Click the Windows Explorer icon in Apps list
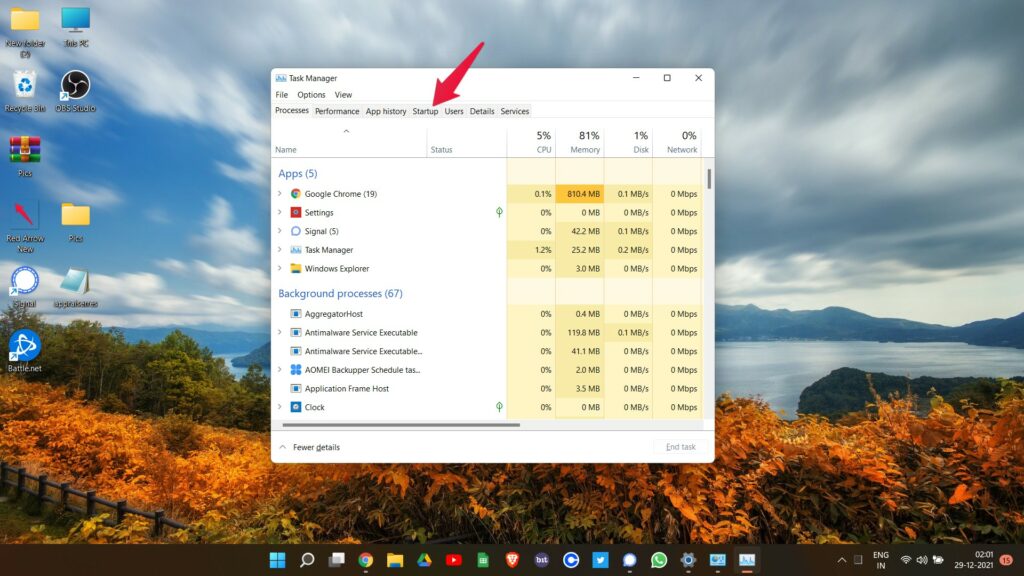The image size is (1024, 576). pyautogui.click(x=296, y=268)
